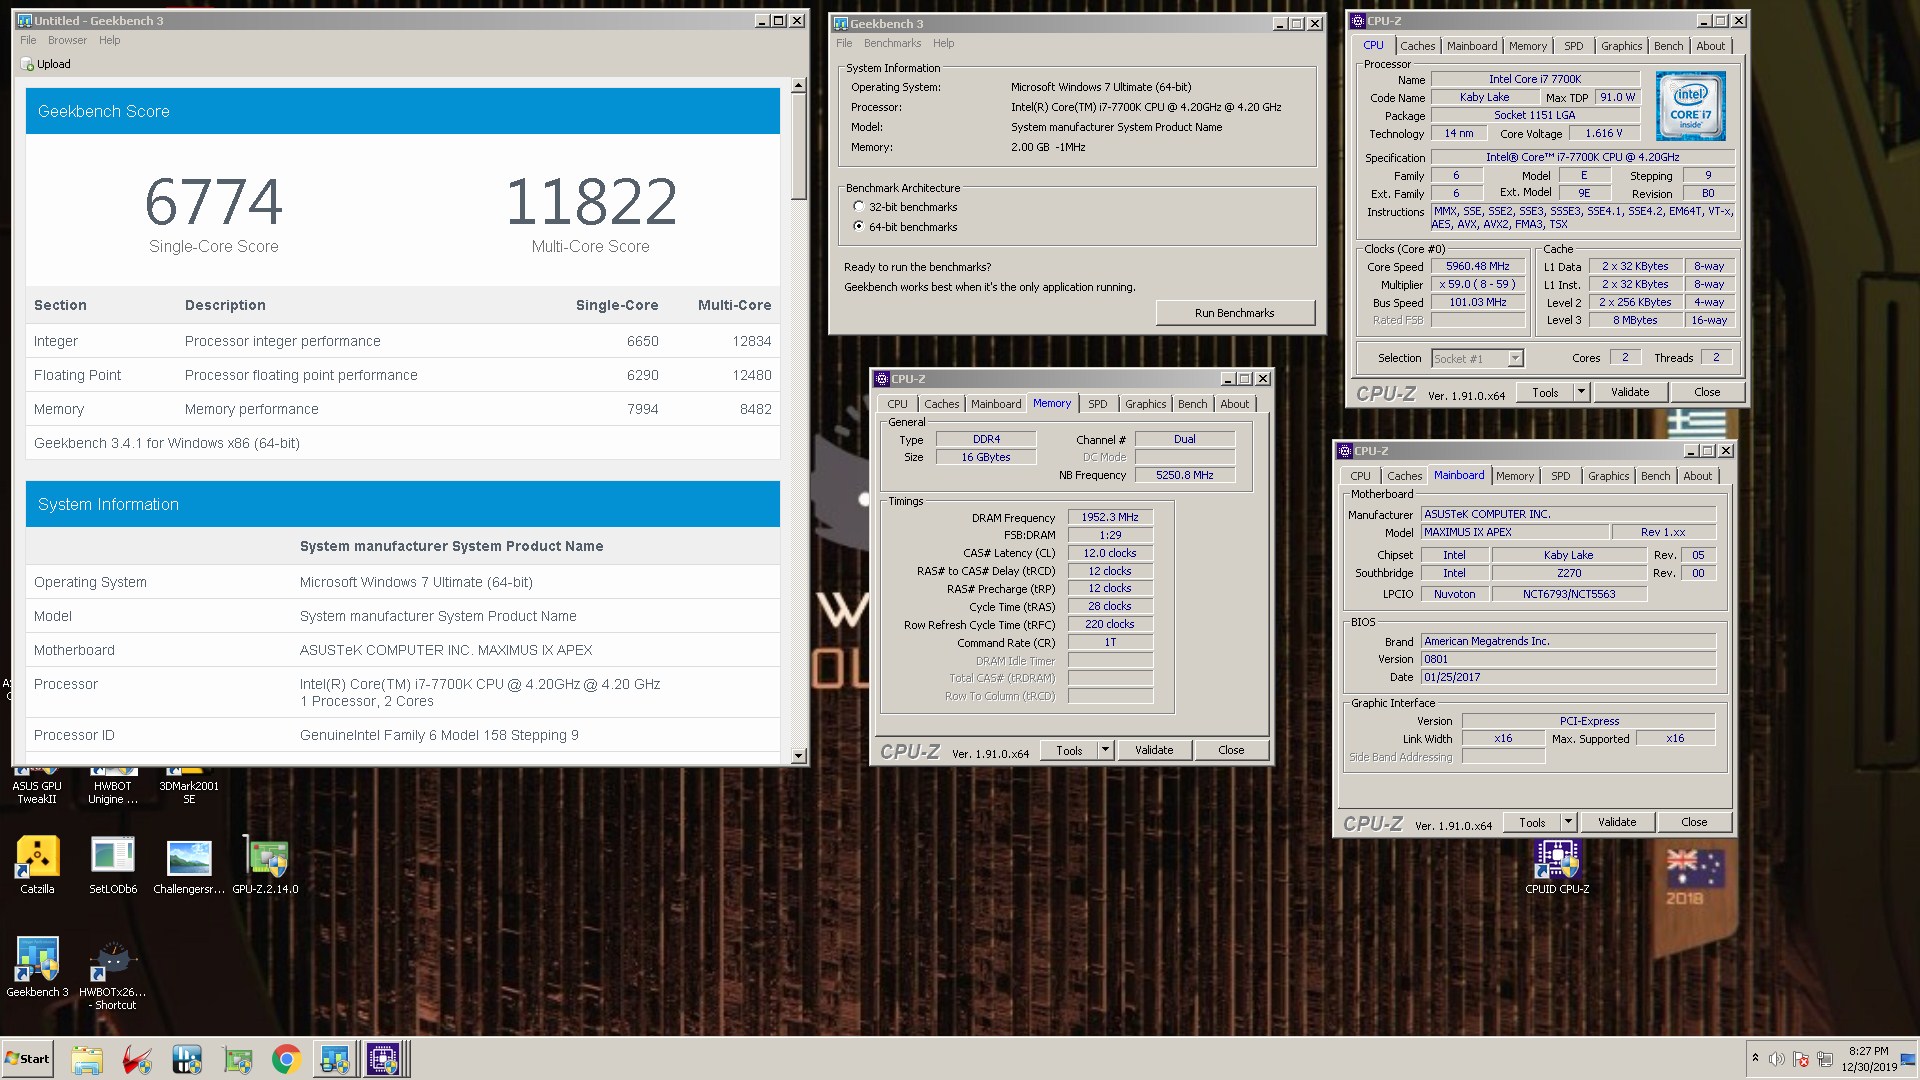Open Tools dropdown arrow in CPU-Z Memory window
This screenshot has width=1920, height=1080.
point(1105,750)
